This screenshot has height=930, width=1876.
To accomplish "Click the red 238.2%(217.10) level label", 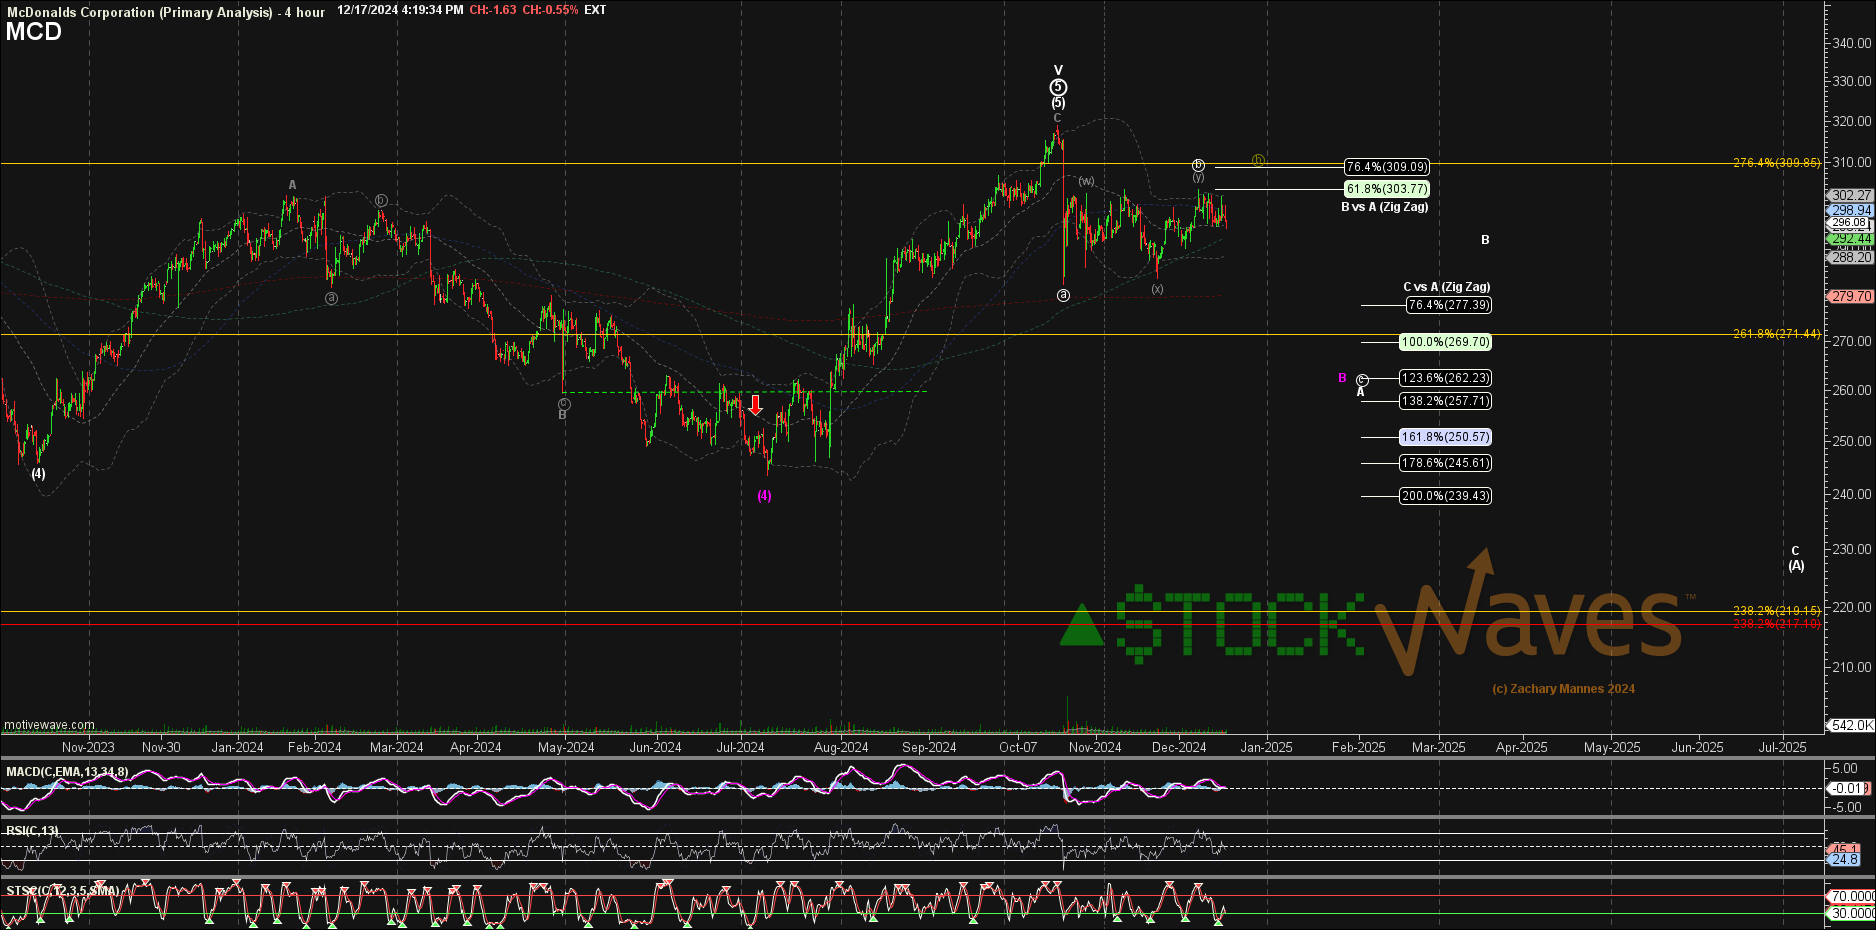I will pyautogui.click(x=1777, y=623).
